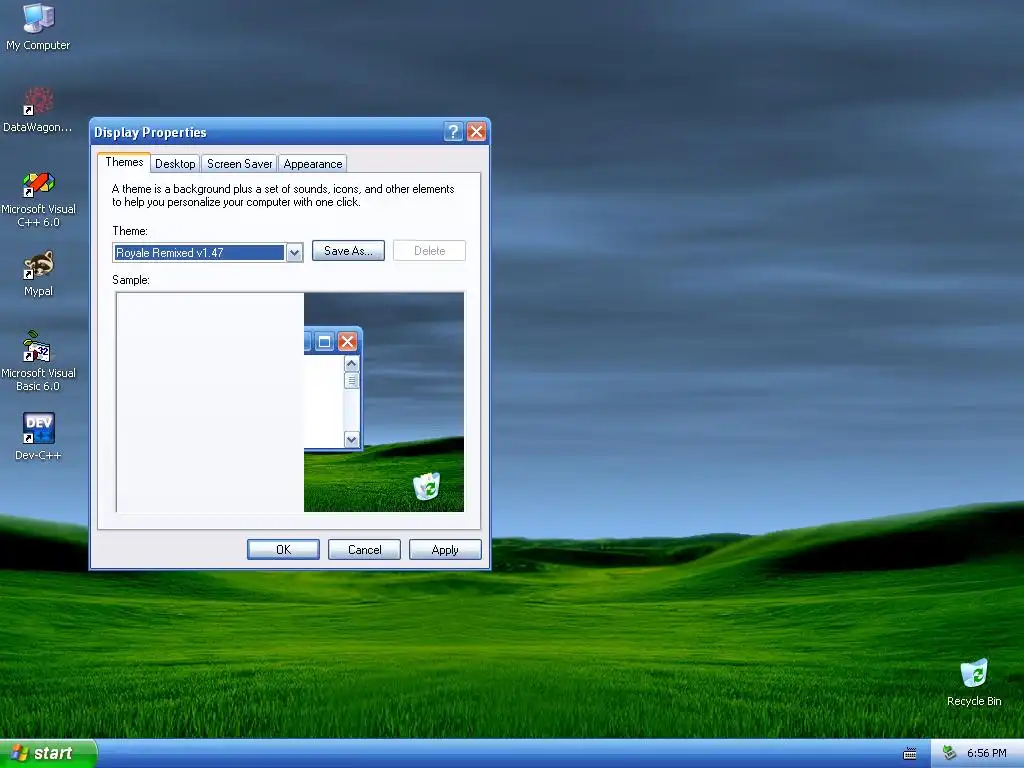
Task: Open the Start menu
Action: (47, 753)
